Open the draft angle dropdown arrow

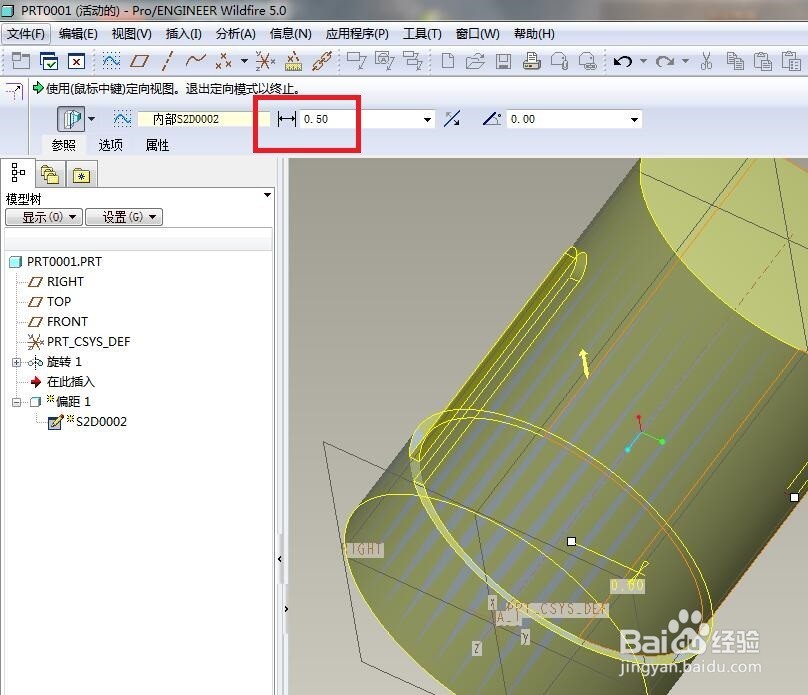[x=634, y=120]
